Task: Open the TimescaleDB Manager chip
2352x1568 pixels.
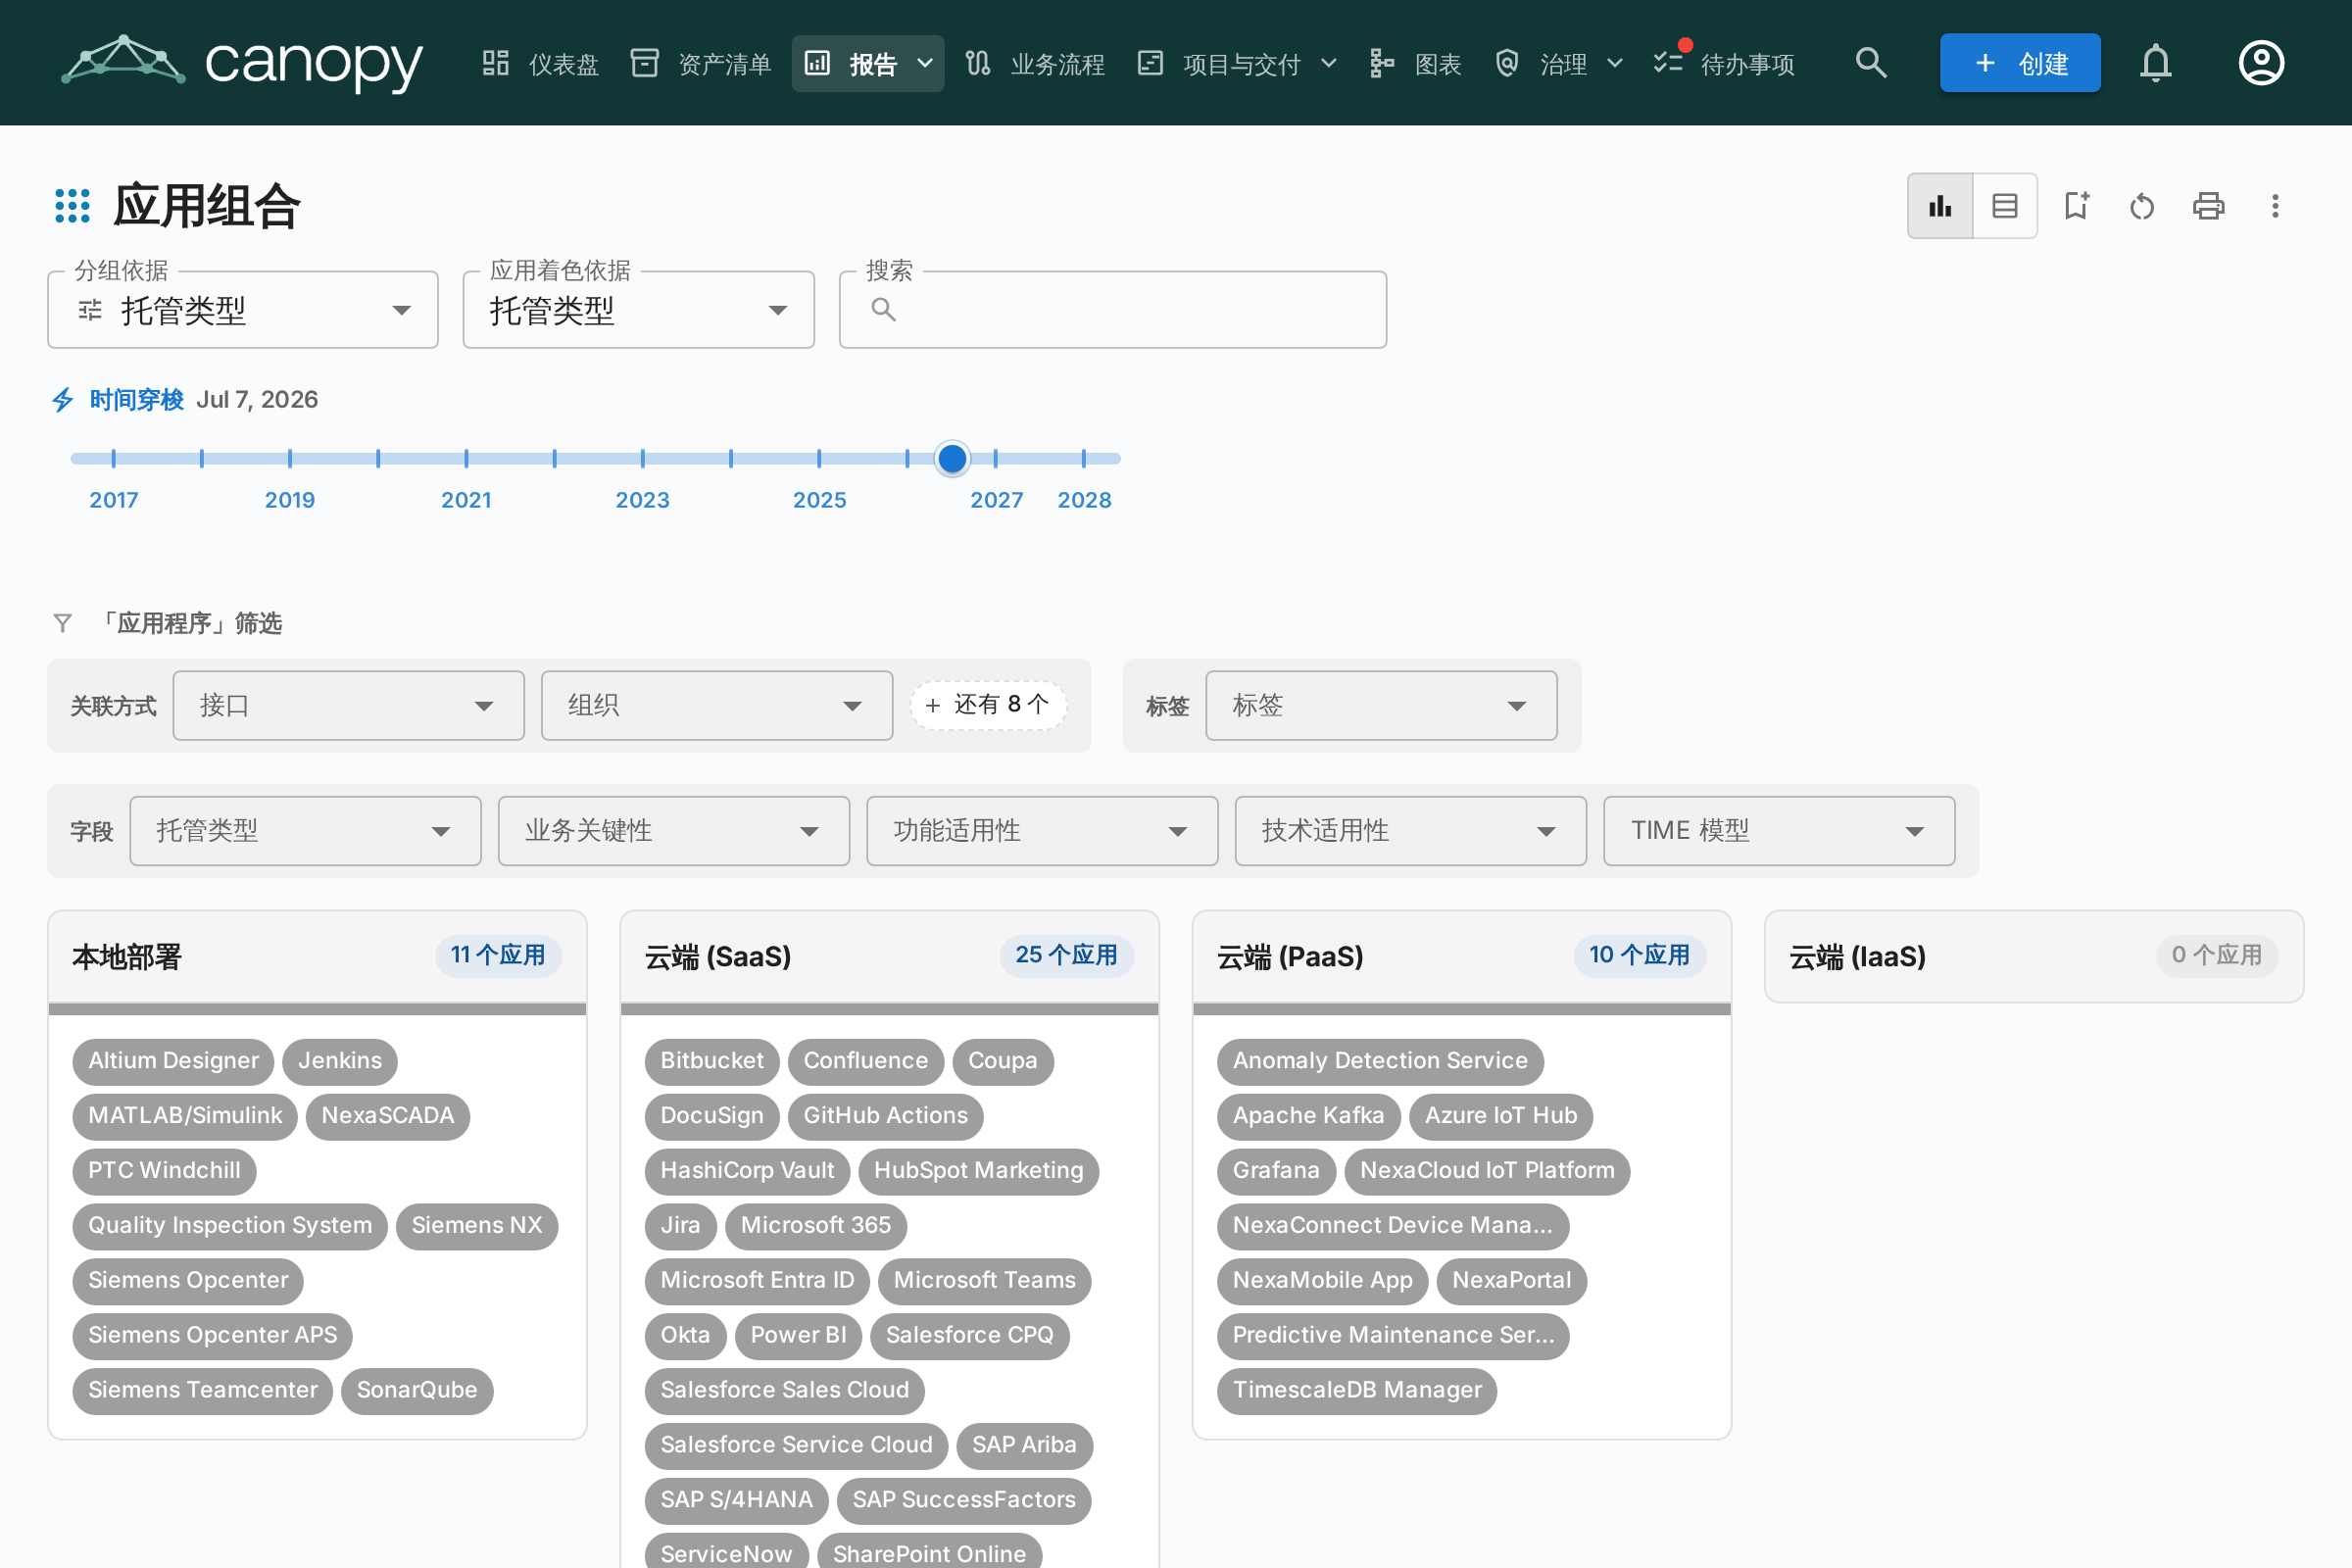Action: 1357,1390
